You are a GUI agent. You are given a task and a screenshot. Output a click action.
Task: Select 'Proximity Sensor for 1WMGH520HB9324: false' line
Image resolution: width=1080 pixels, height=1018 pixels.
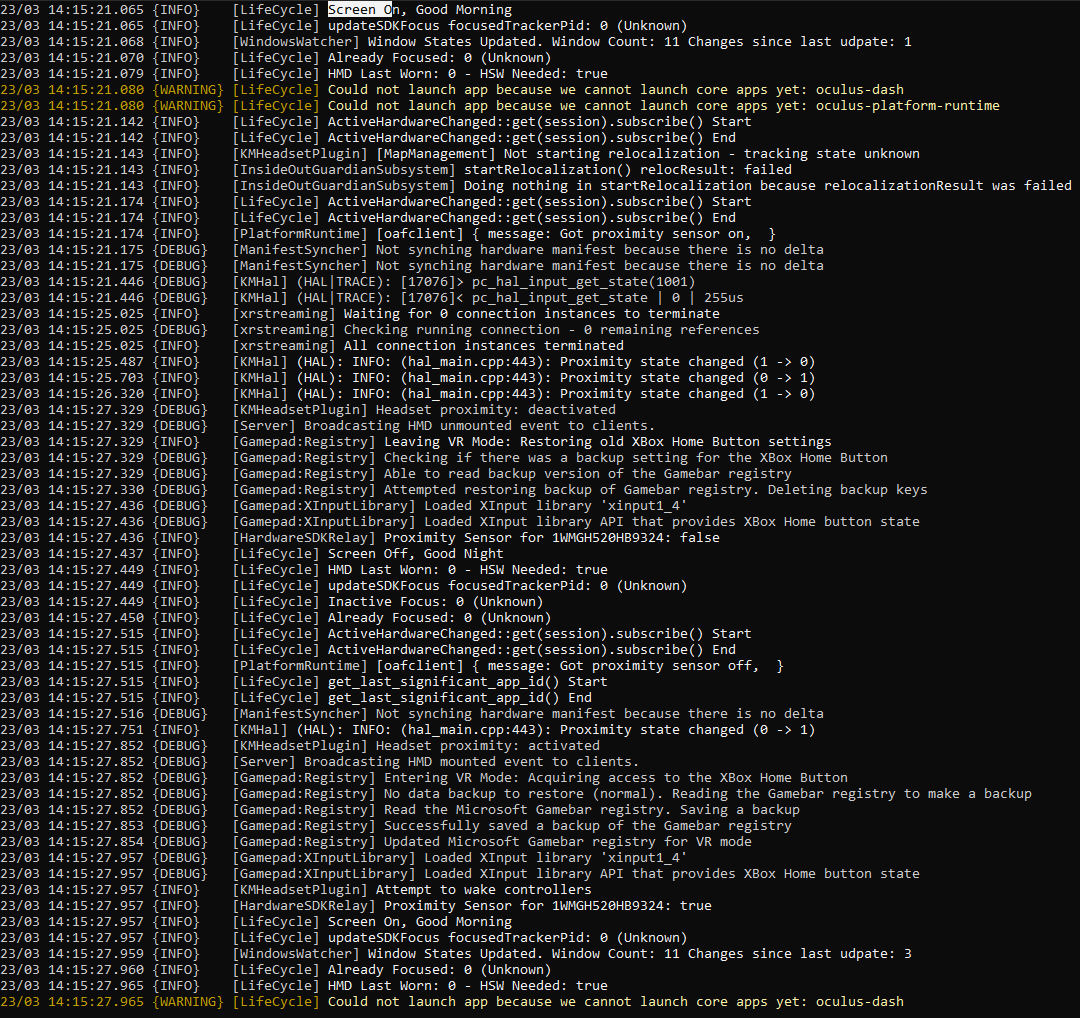pos(360,537)
